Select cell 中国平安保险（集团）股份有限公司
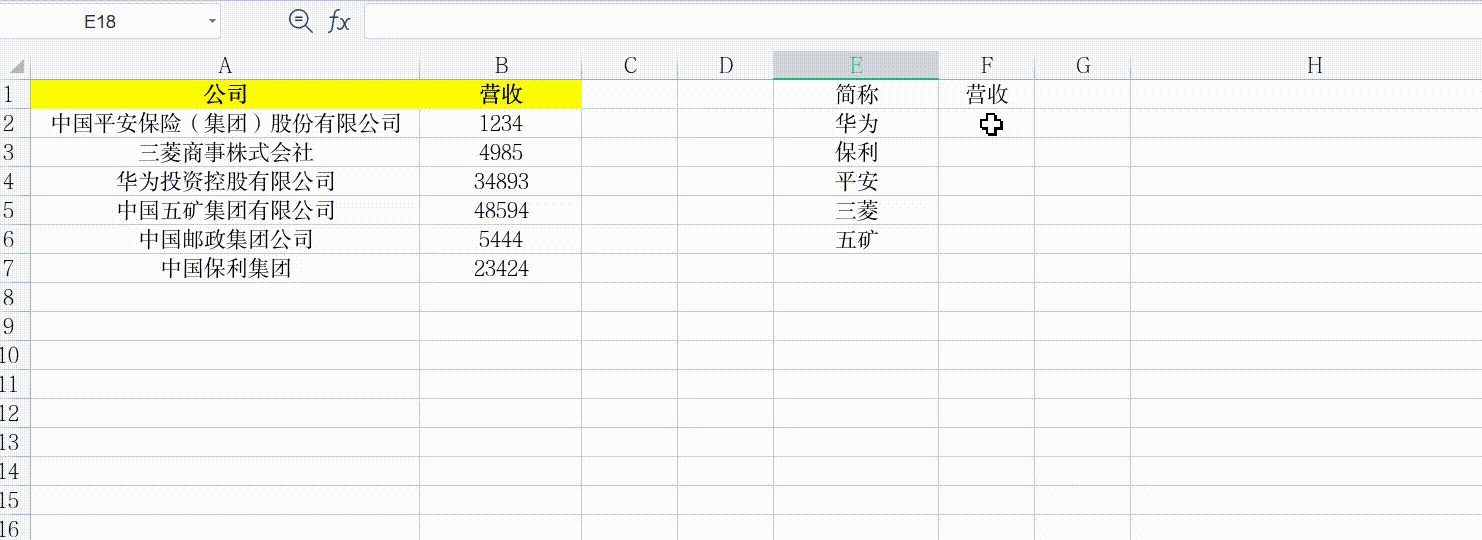 coord(225,124)
